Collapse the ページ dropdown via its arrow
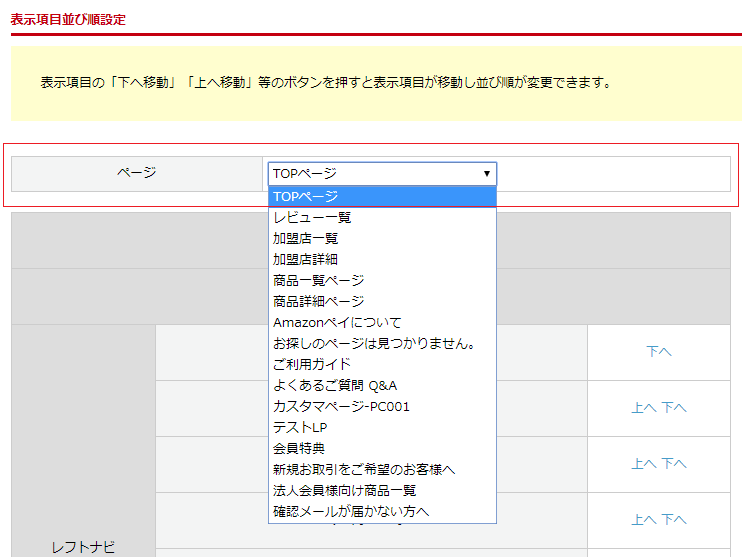The width and height of the screenshot is (742, 557). [486, 174]
